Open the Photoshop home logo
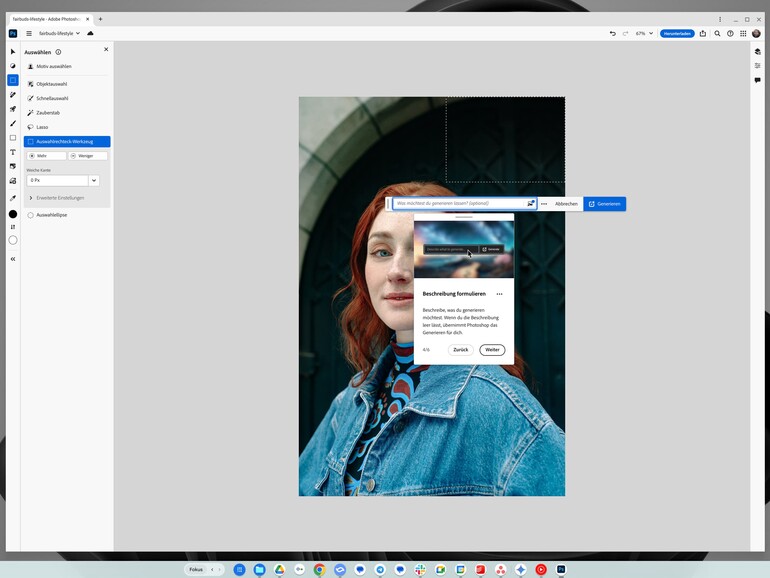Screen dimensions: 770x578 (13, 33)
